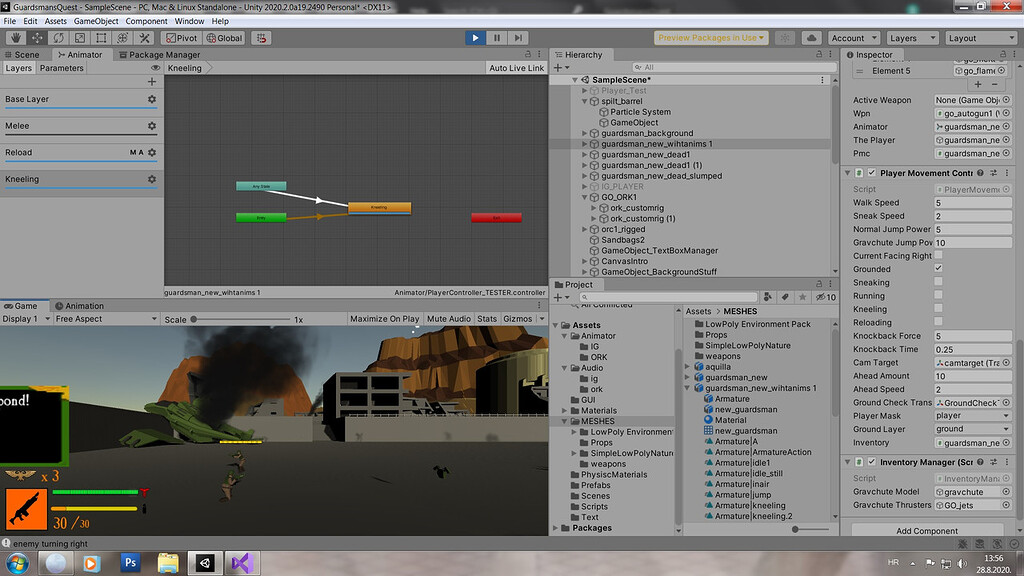Toggle the Grounded checkbox in Player Movement

point(938,266)
